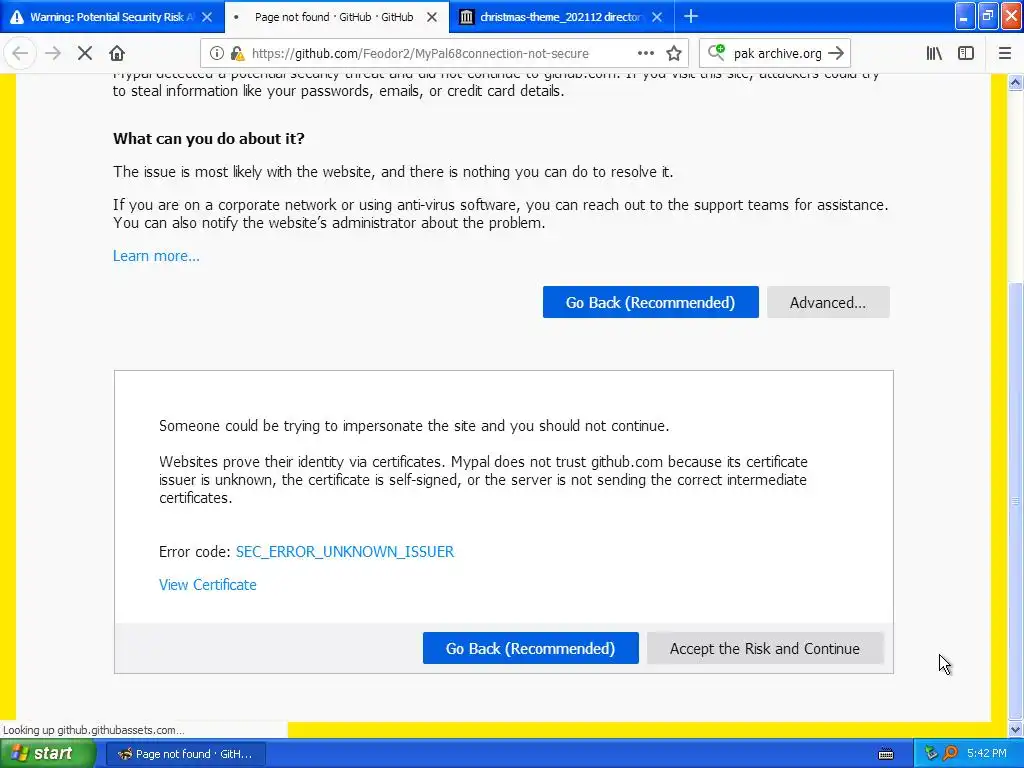Image resolution: width=1024 pixels, height=768 pixels.
Task: Select Page not found taskbar window button
Action: (x=184, y=754)
